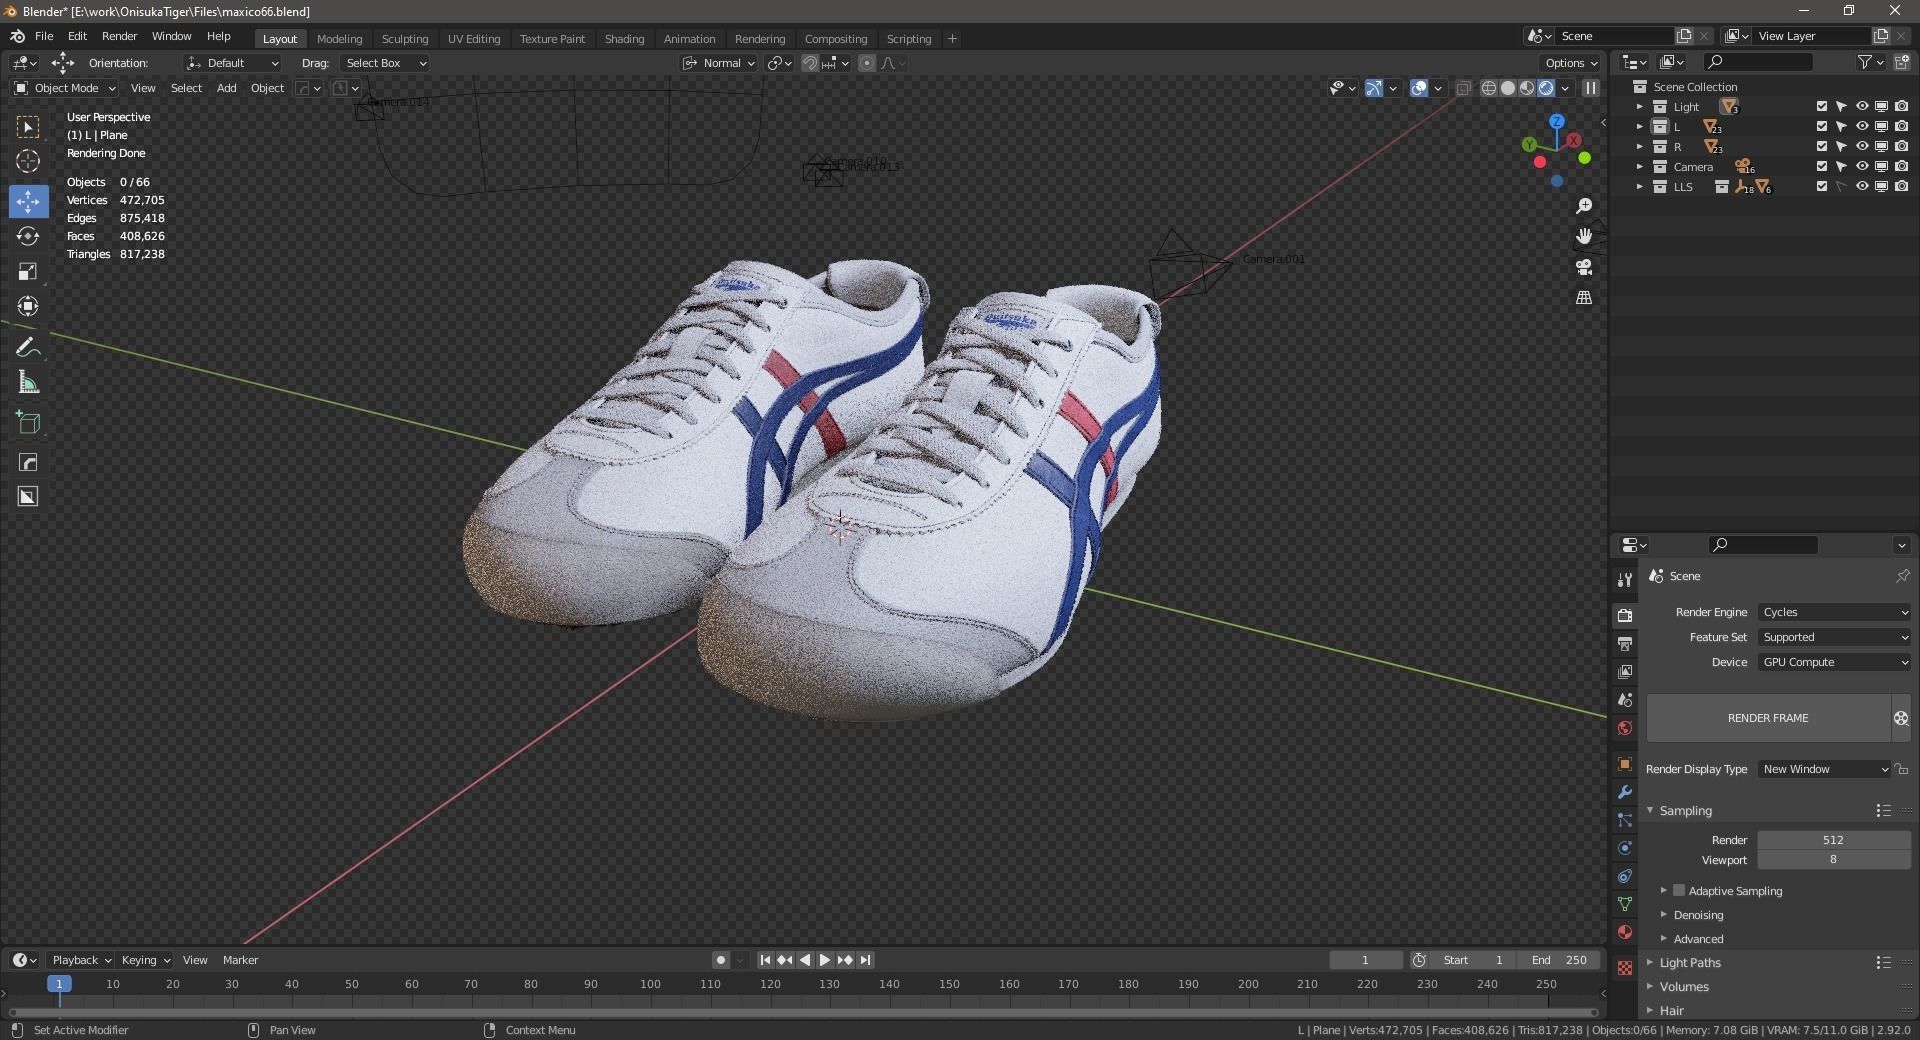Select the Annotate tool
Screen dimensions: 1920x1040
click(28, 347)
